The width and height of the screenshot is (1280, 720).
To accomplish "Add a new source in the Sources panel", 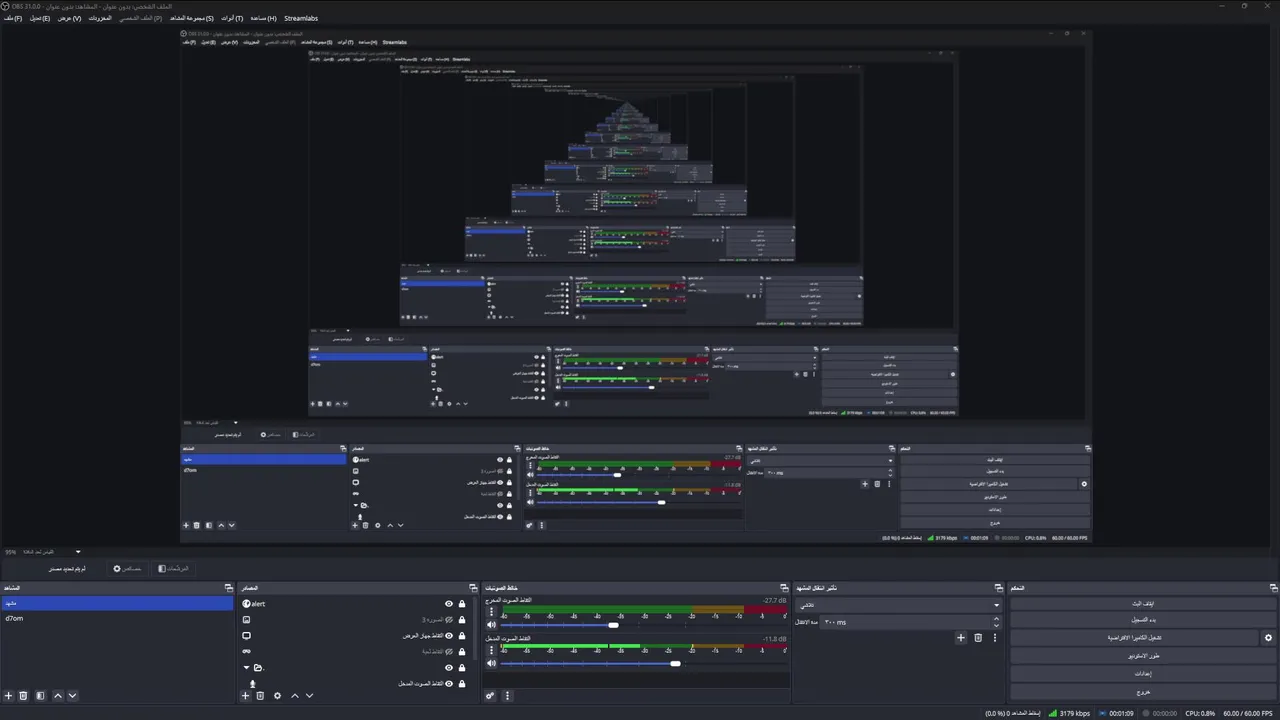I will (x=245, y=695).
